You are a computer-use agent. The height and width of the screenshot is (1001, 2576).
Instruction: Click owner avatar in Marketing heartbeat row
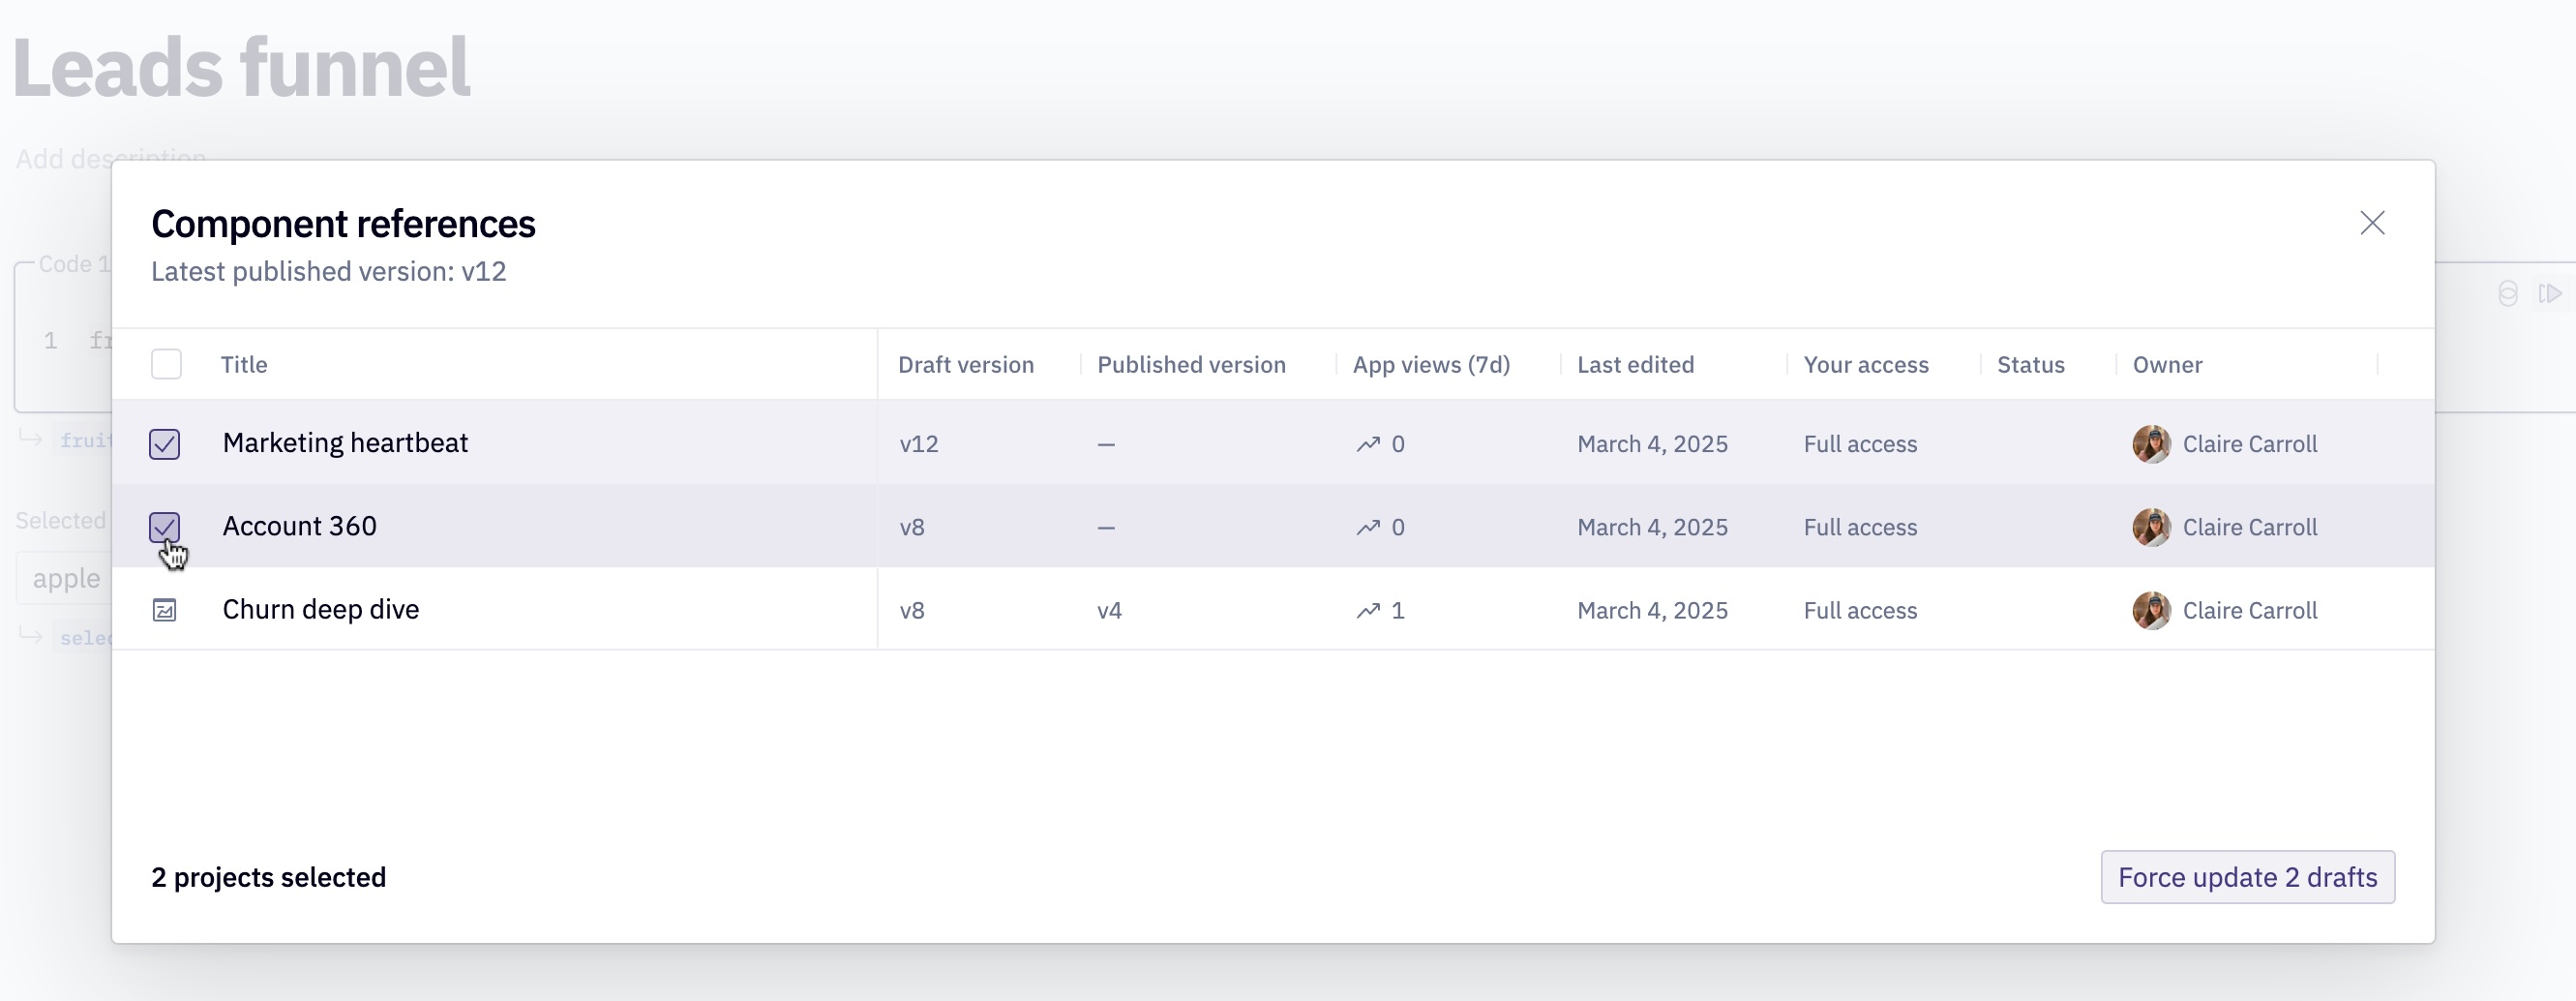(2150, 444)
